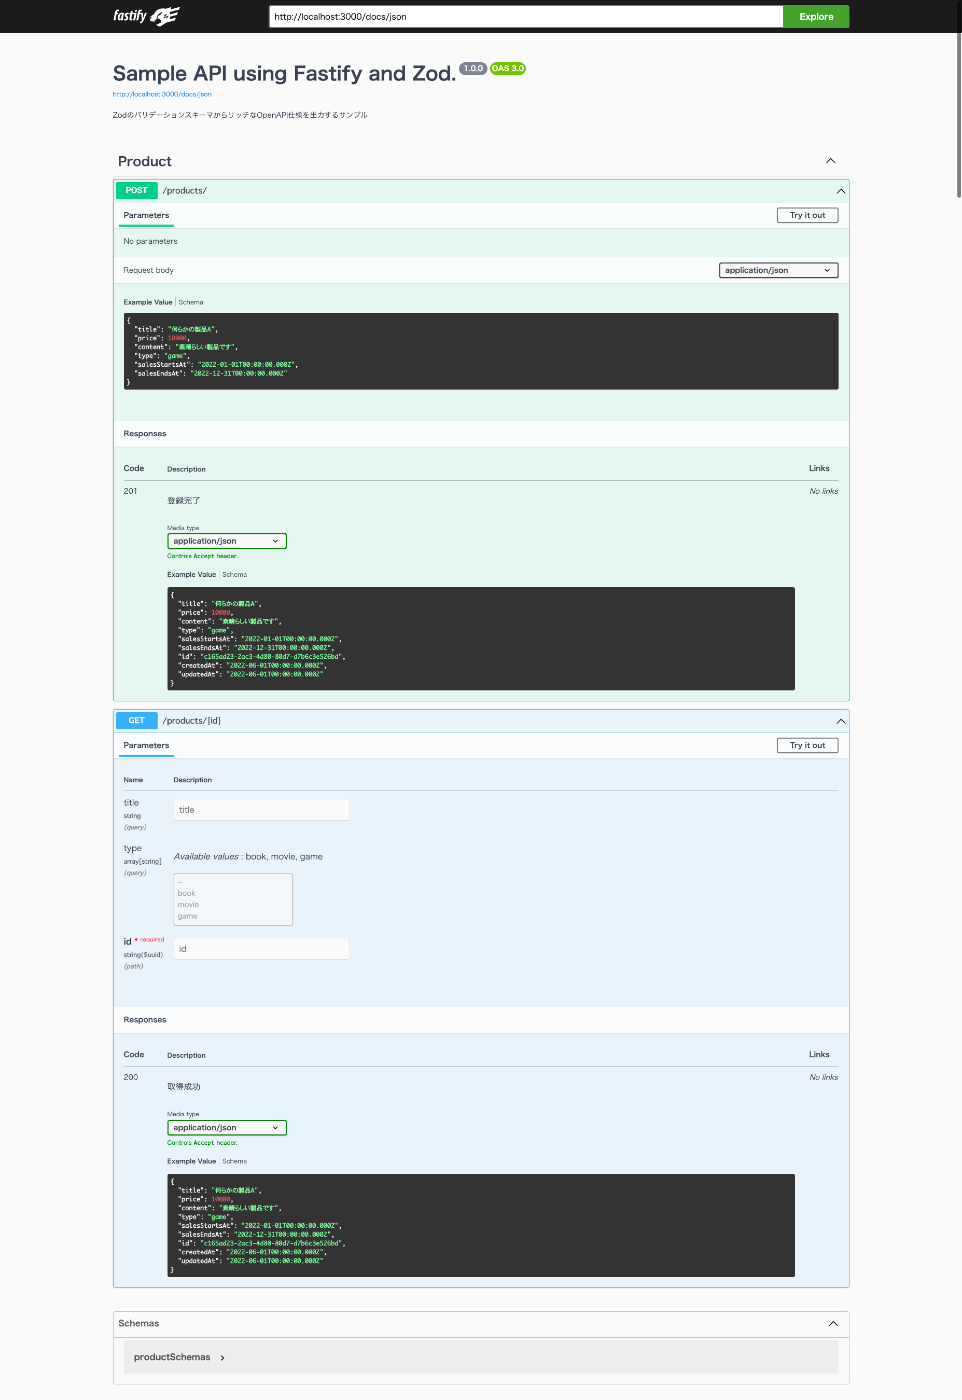Open request body content type dropdown
962x1400 pixels.
[x=778, y=270]
